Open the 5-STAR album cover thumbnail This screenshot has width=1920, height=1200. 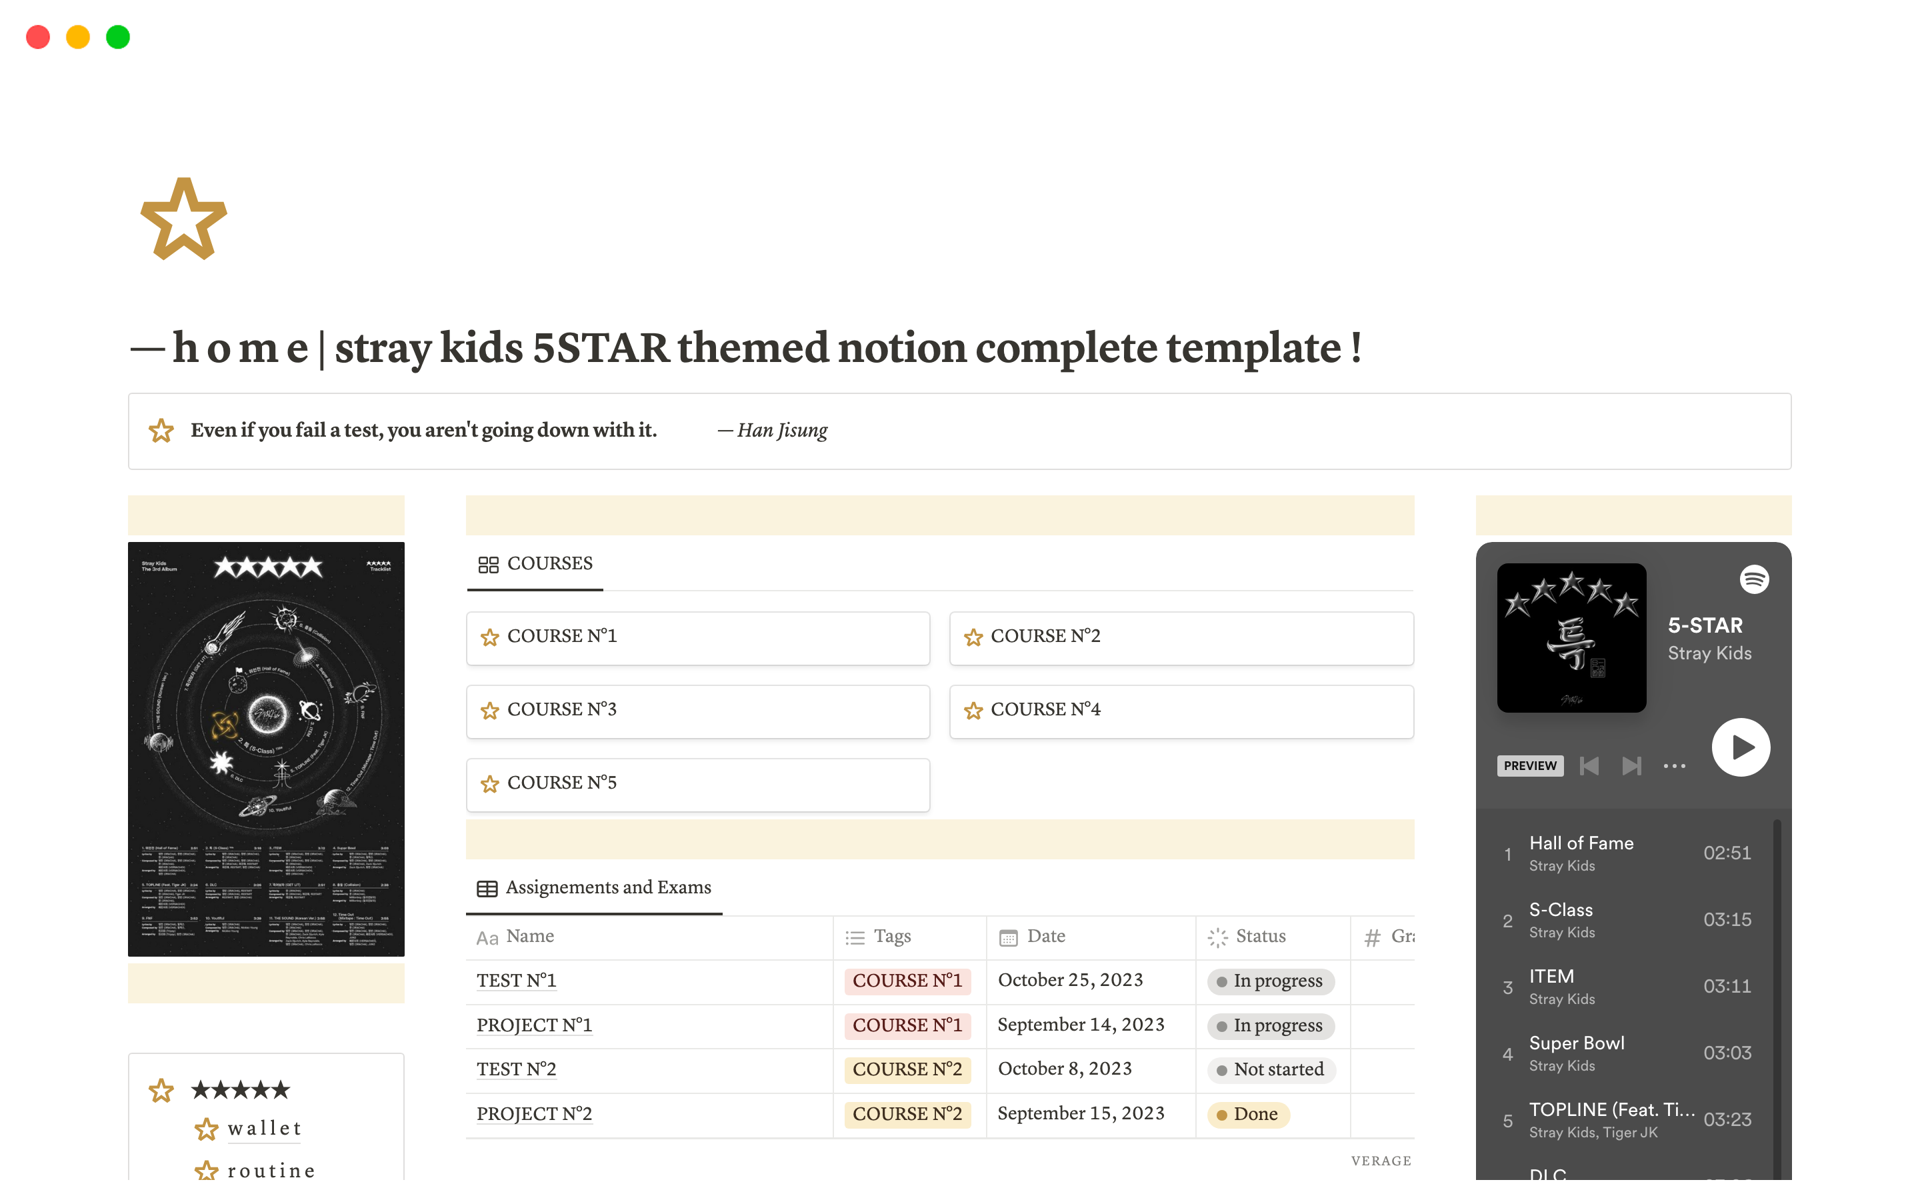click(1571, 638)
